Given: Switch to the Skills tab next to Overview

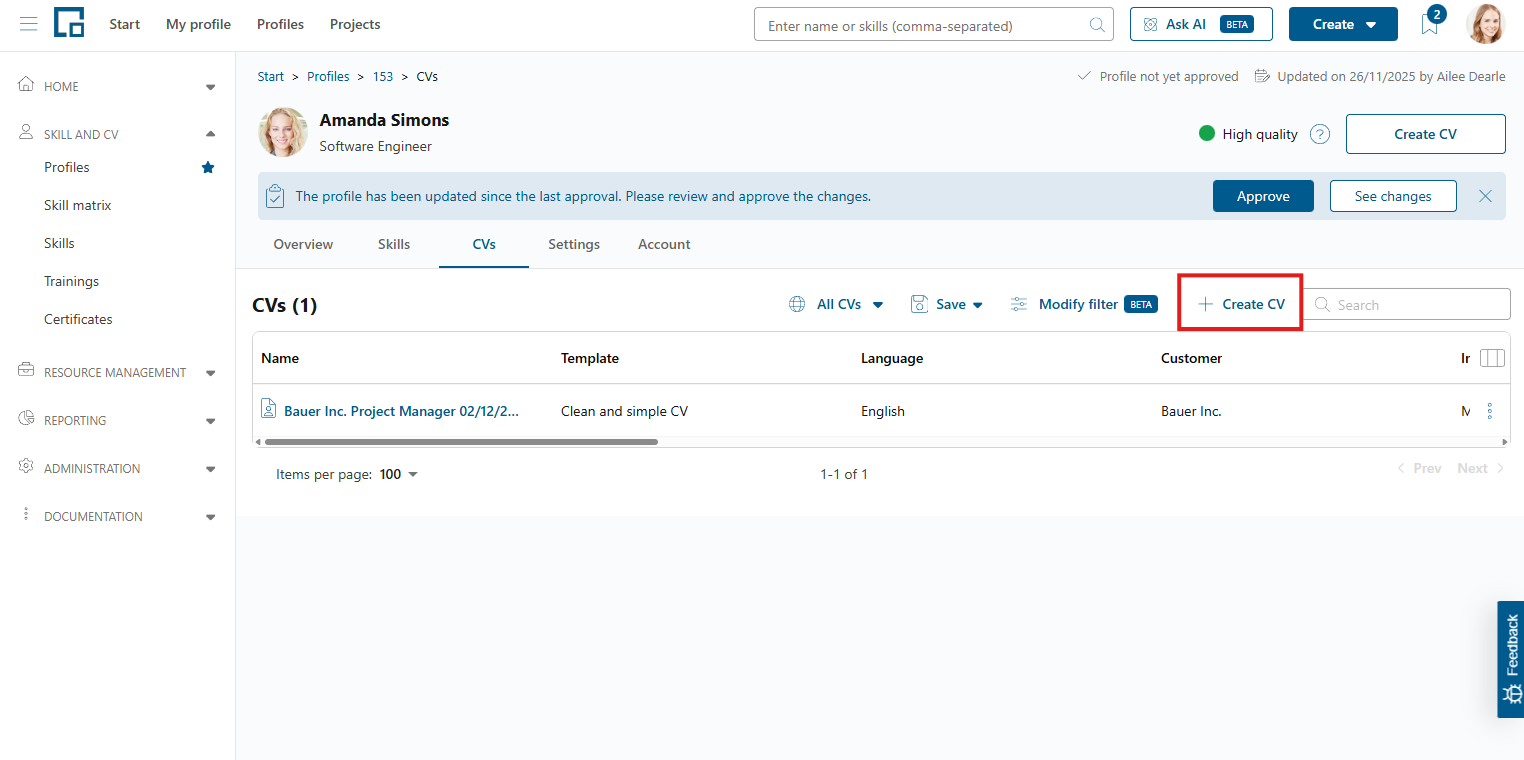Looking at the screenshot, I should [394, 244].
